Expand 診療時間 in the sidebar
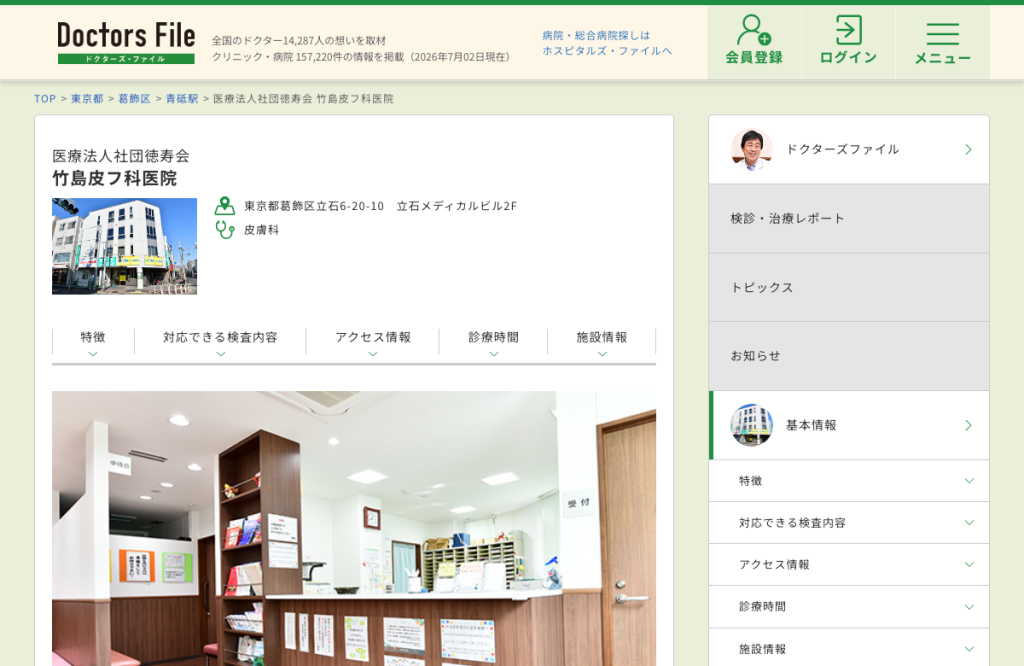 click(x=849, y=607)
